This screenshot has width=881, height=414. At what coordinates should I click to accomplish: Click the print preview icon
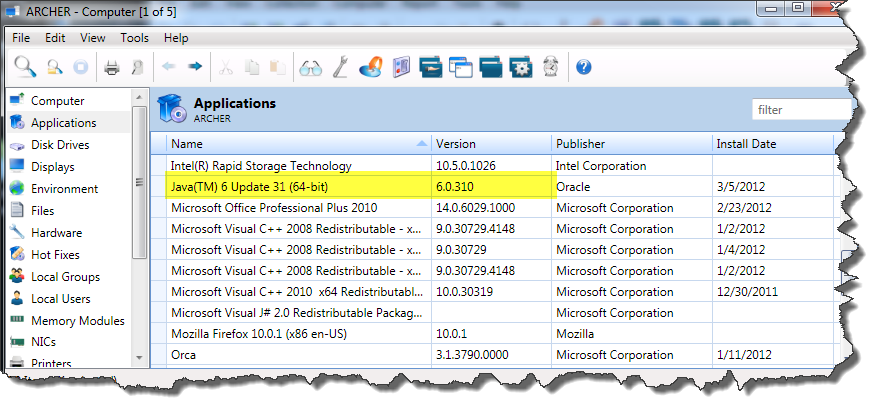coord(137,68)
